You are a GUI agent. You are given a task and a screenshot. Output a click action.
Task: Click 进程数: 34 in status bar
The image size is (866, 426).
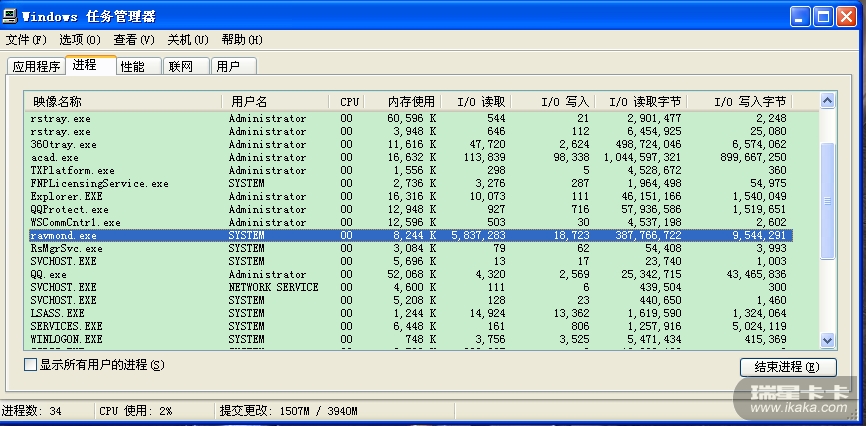tap(31, 411)
